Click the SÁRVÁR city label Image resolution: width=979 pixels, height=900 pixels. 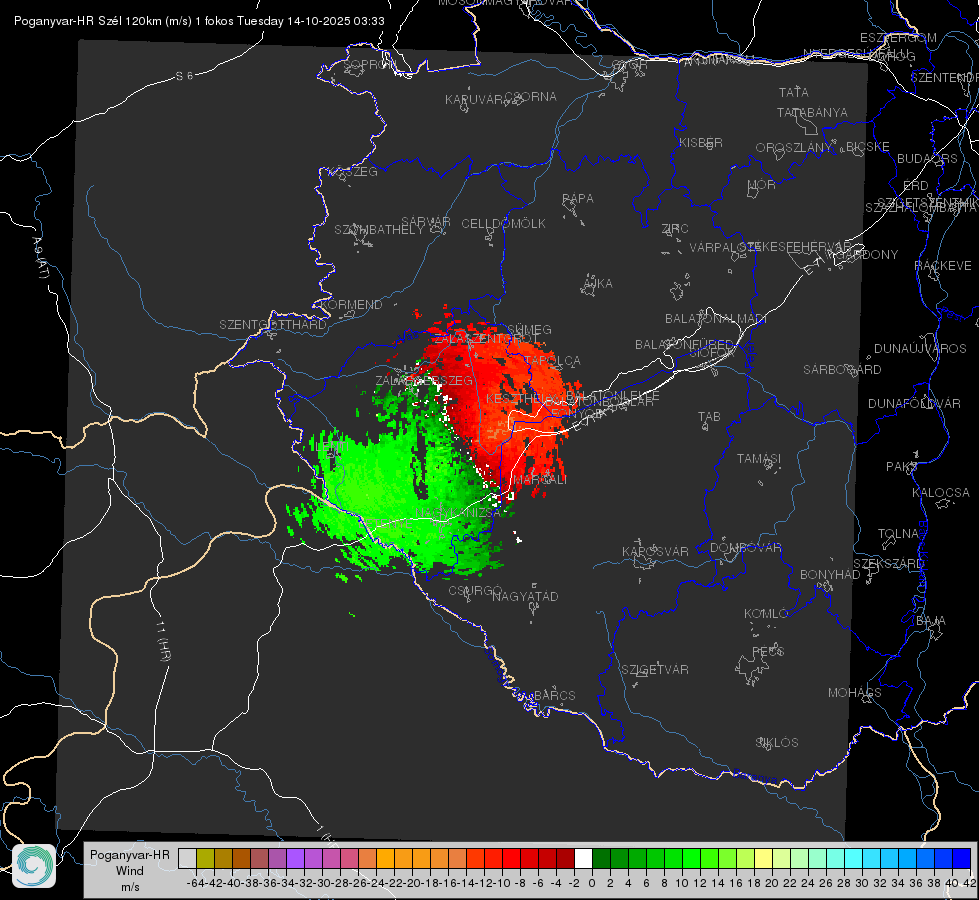426,222
